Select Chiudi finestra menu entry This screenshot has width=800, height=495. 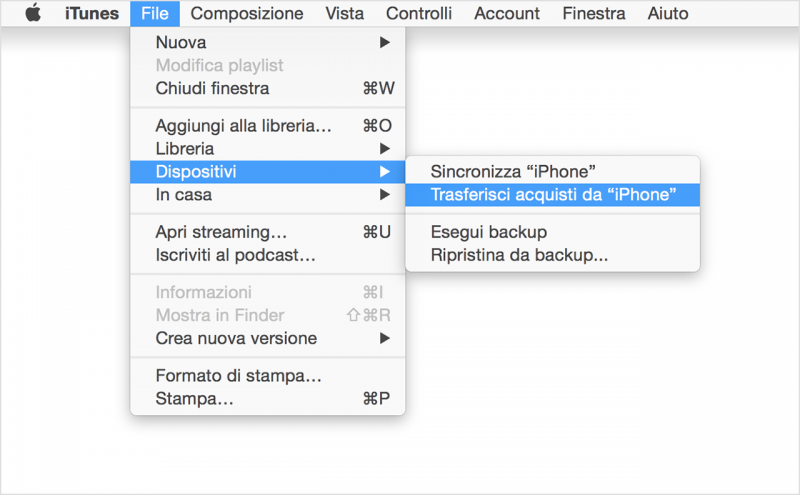click(268, 88)
